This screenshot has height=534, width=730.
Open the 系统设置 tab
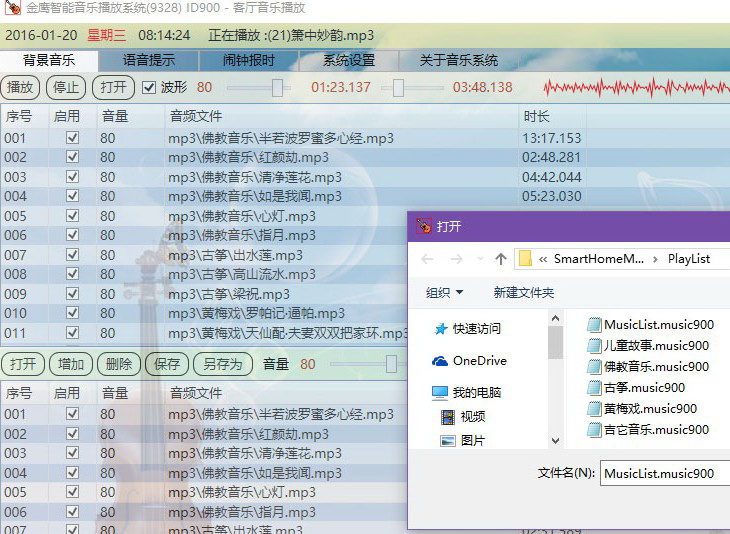point(349,60)
